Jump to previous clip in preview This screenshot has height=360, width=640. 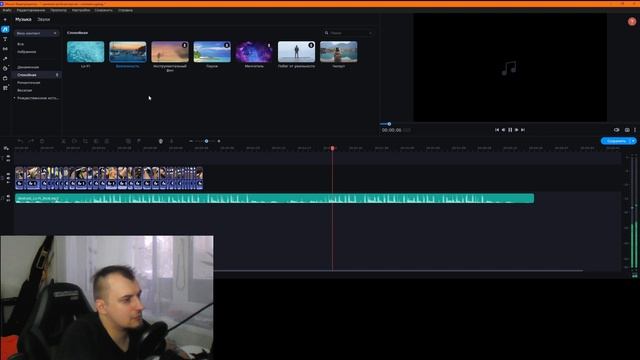point(497,130)
